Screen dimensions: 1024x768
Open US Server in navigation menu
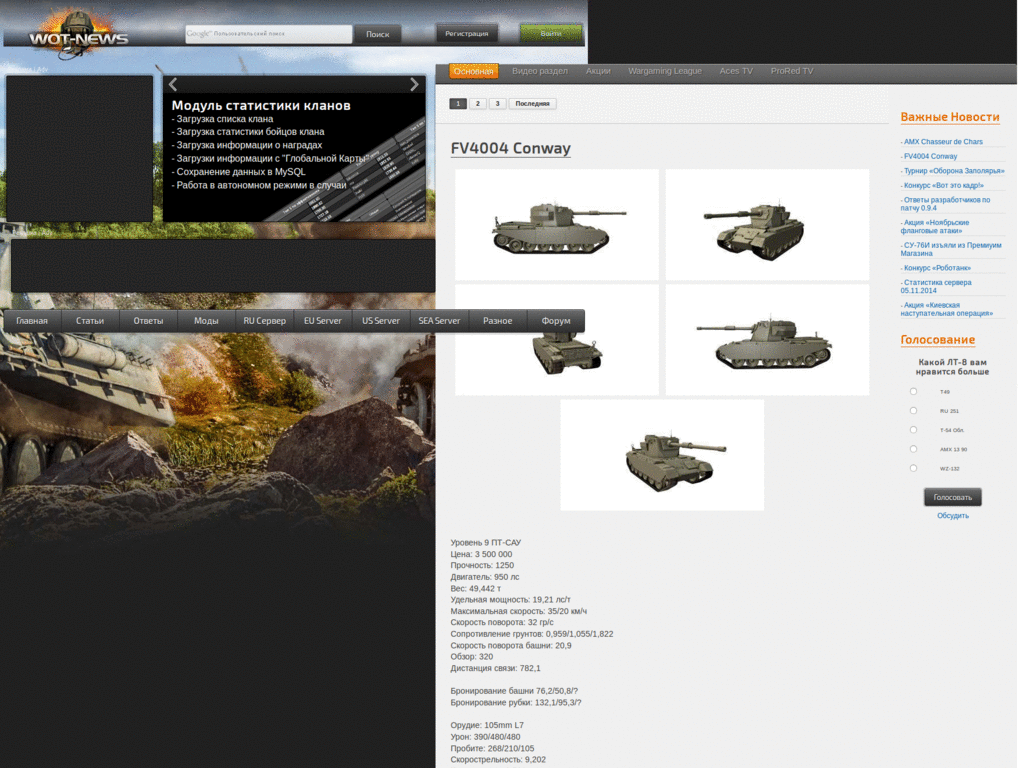[381, 321]
